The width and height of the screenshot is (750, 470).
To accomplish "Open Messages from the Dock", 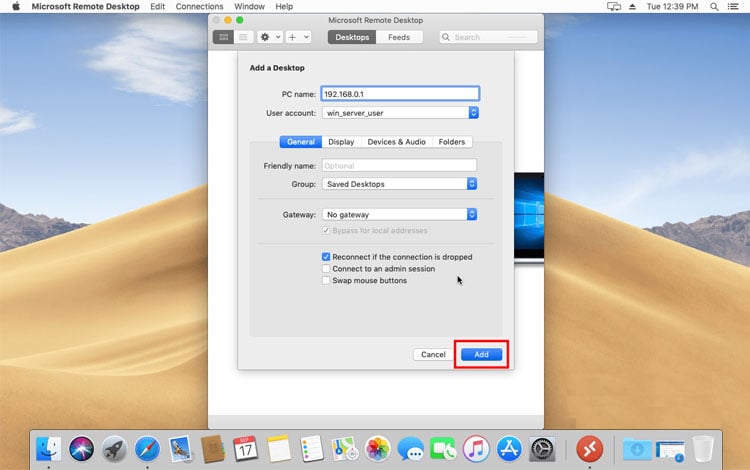I will [x=410, y=449].
